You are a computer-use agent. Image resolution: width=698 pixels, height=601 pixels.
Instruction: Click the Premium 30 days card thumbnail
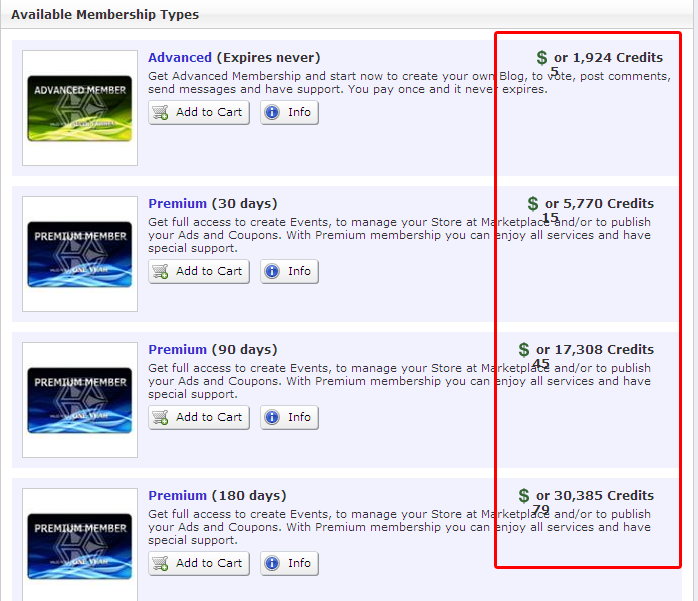point(80,254)
